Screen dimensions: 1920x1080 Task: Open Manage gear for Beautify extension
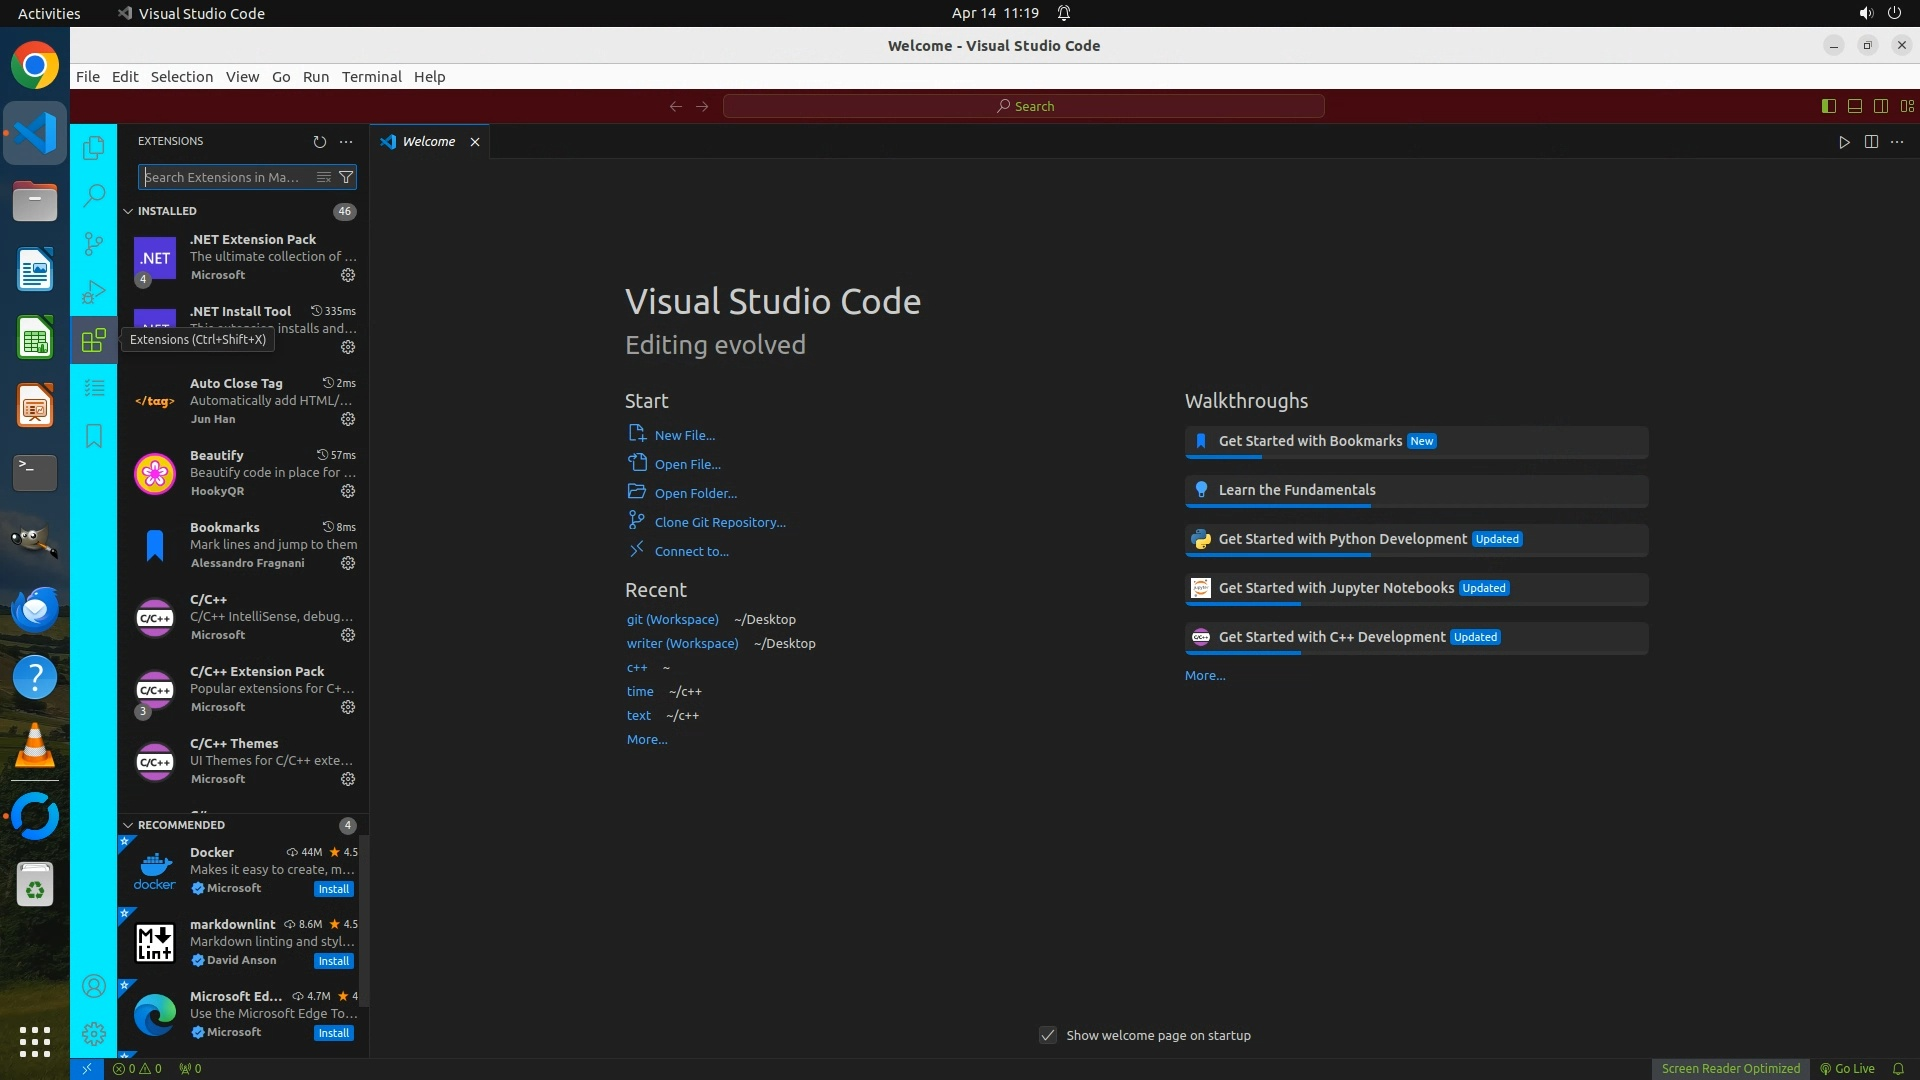[x=348, y=491]
